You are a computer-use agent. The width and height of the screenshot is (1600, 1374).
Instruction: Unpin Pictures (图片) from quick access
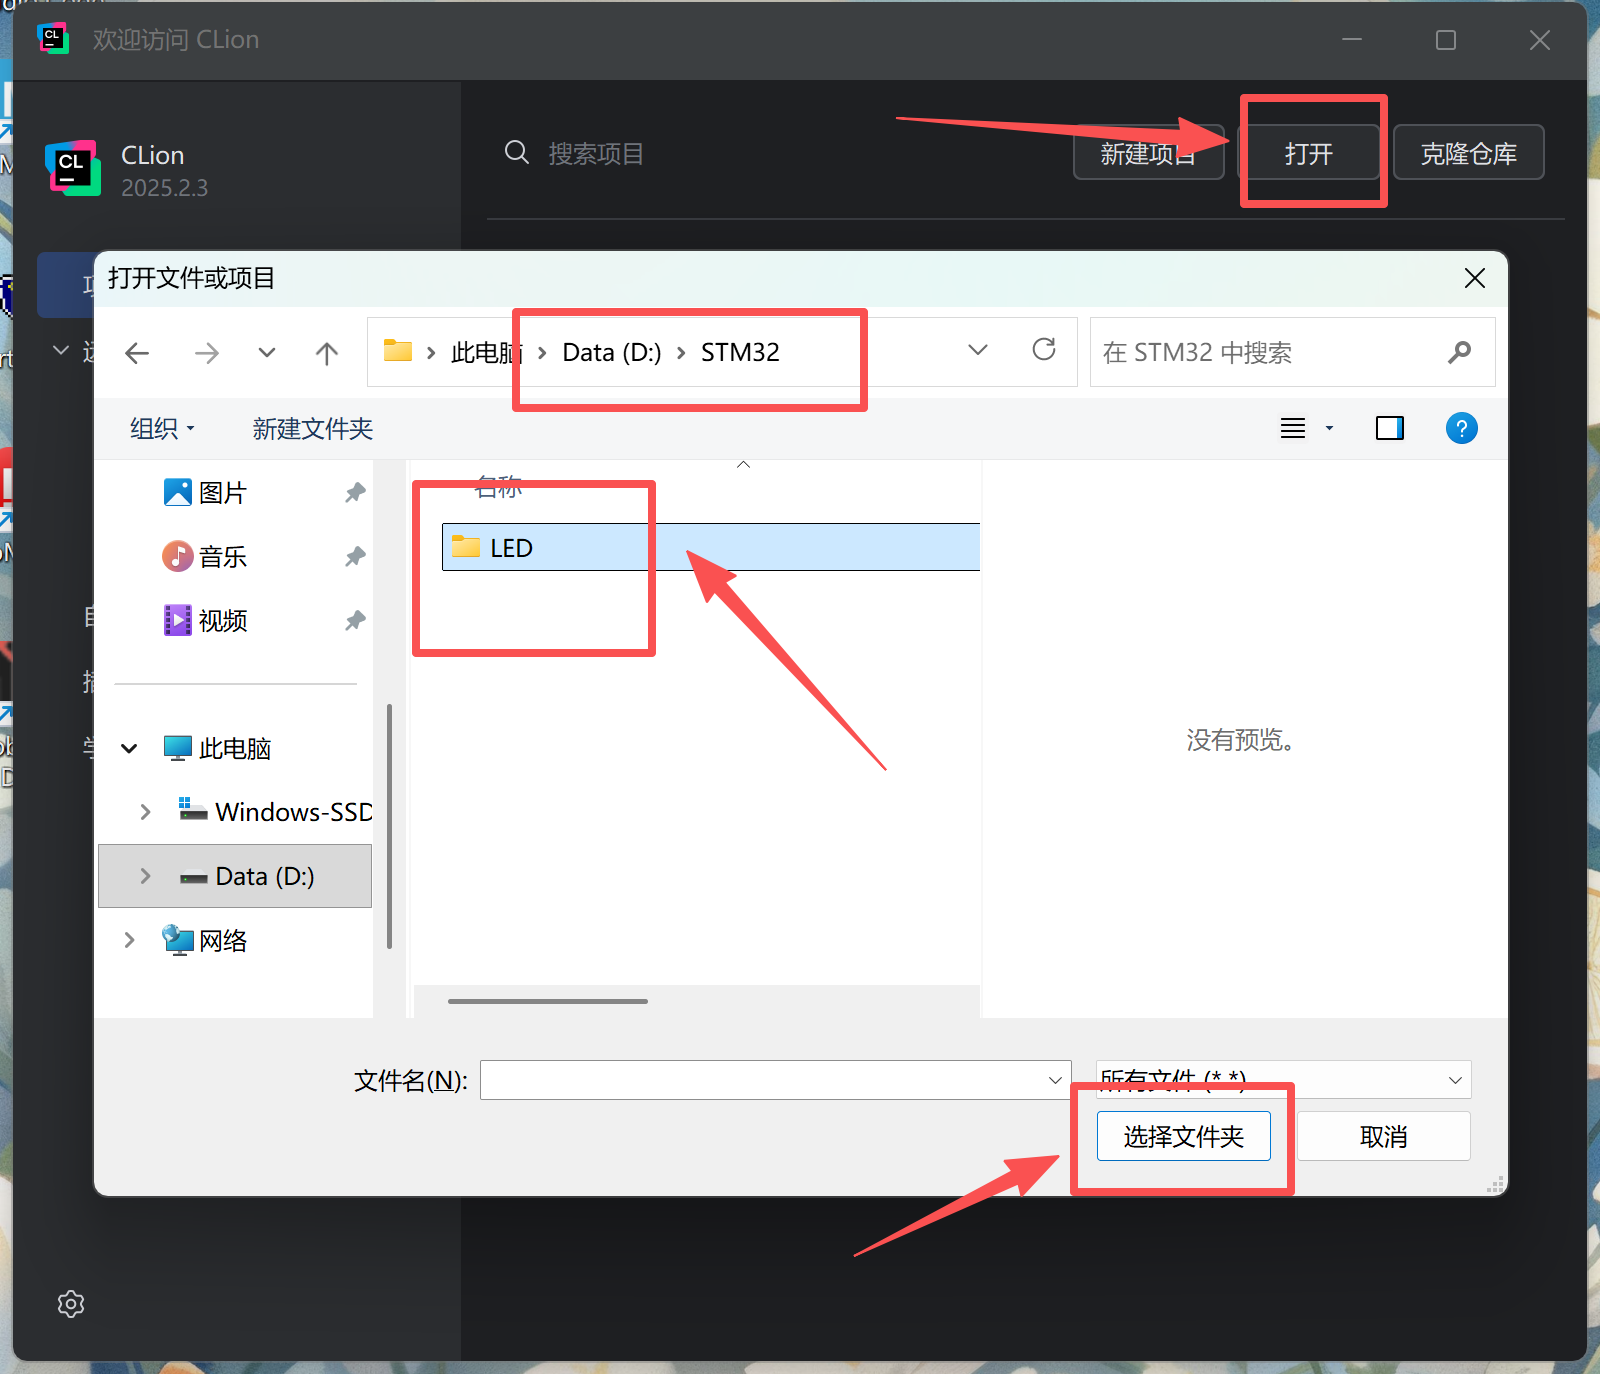click(355, 493)
